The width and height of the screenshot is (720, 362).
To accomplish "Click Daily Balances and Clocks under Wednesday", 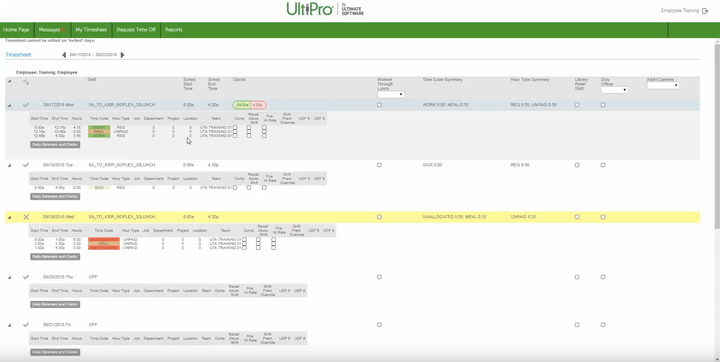I will [x=55, y=257].
